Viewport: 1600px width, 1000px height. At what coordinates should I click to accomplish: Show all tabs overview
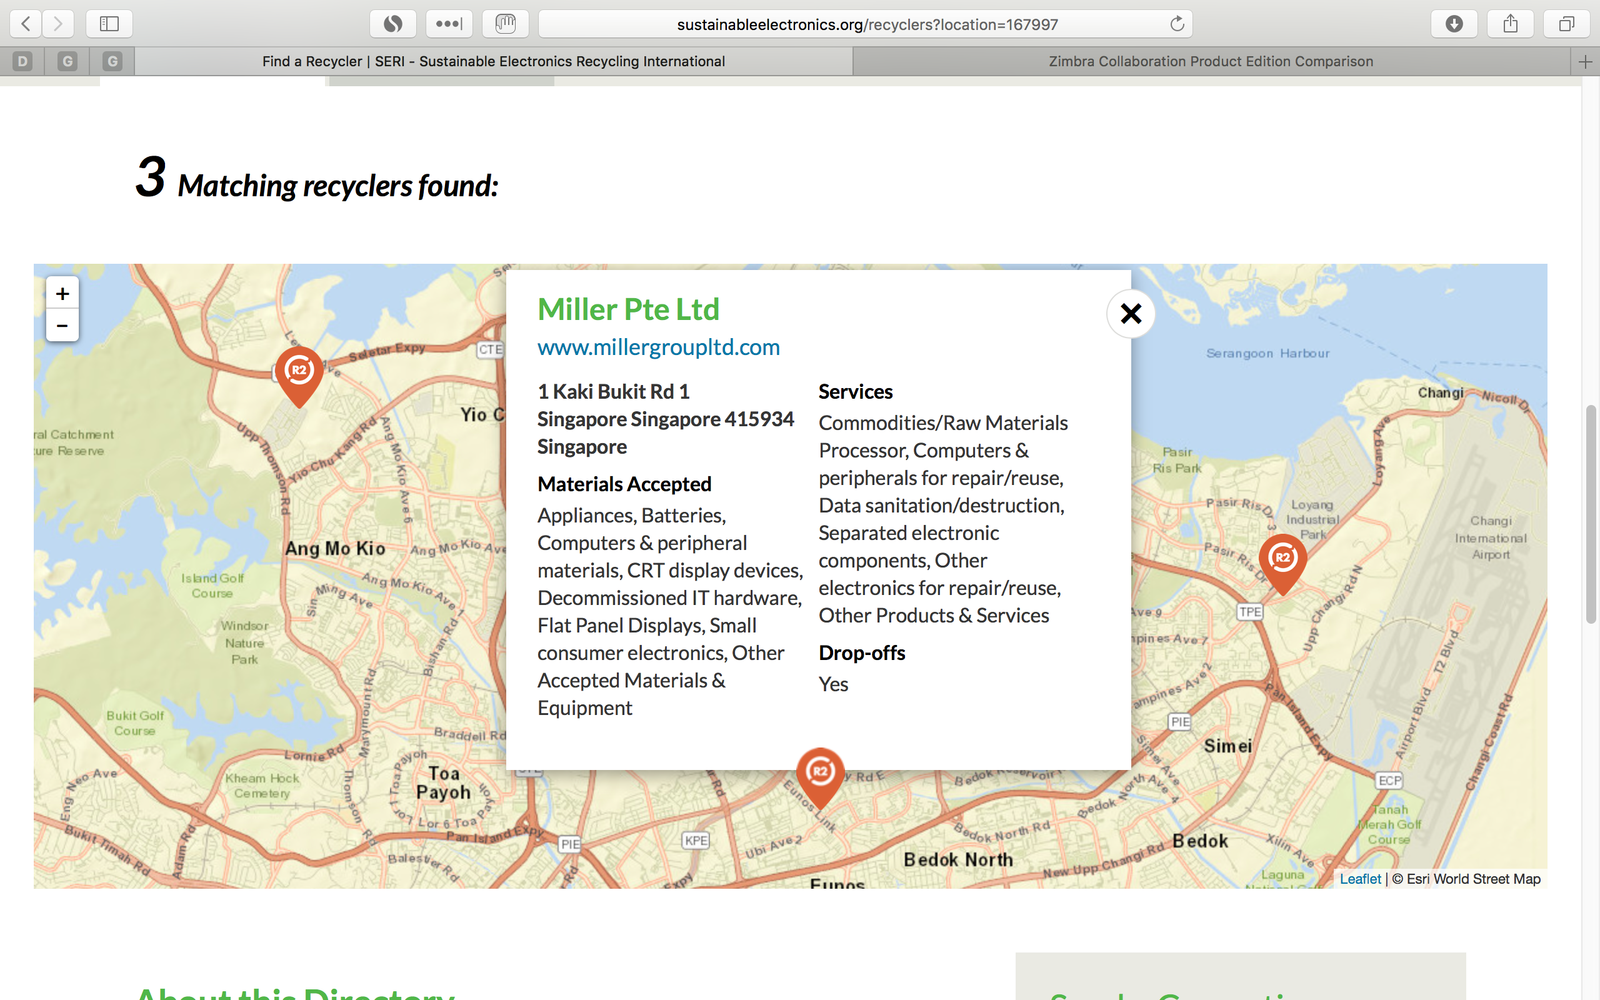[x=1566, y=24]
